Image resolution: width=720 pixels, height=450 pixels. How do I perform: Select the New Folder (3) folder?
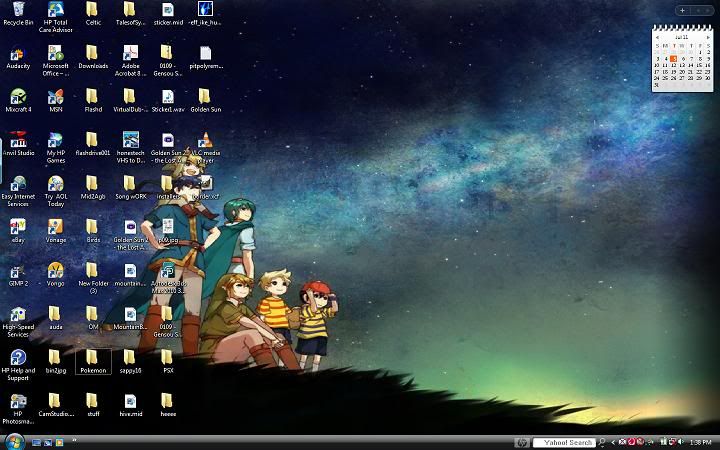pyautogui.click(x=93, y=278)
